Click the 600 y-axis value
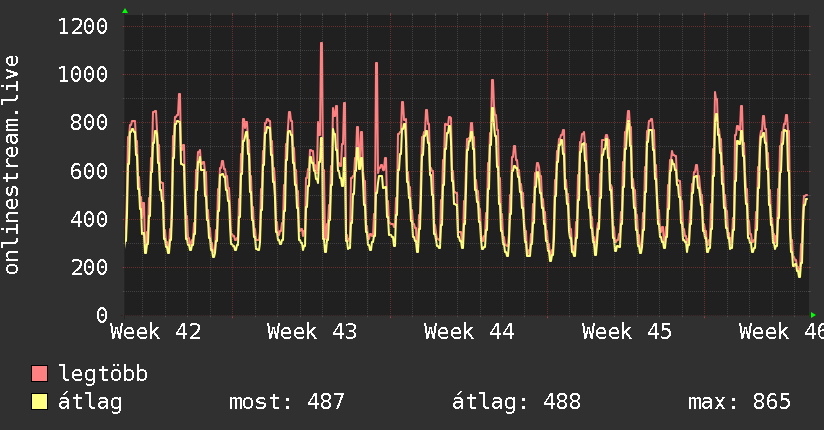The image size is (824, 430). [89, 171]
